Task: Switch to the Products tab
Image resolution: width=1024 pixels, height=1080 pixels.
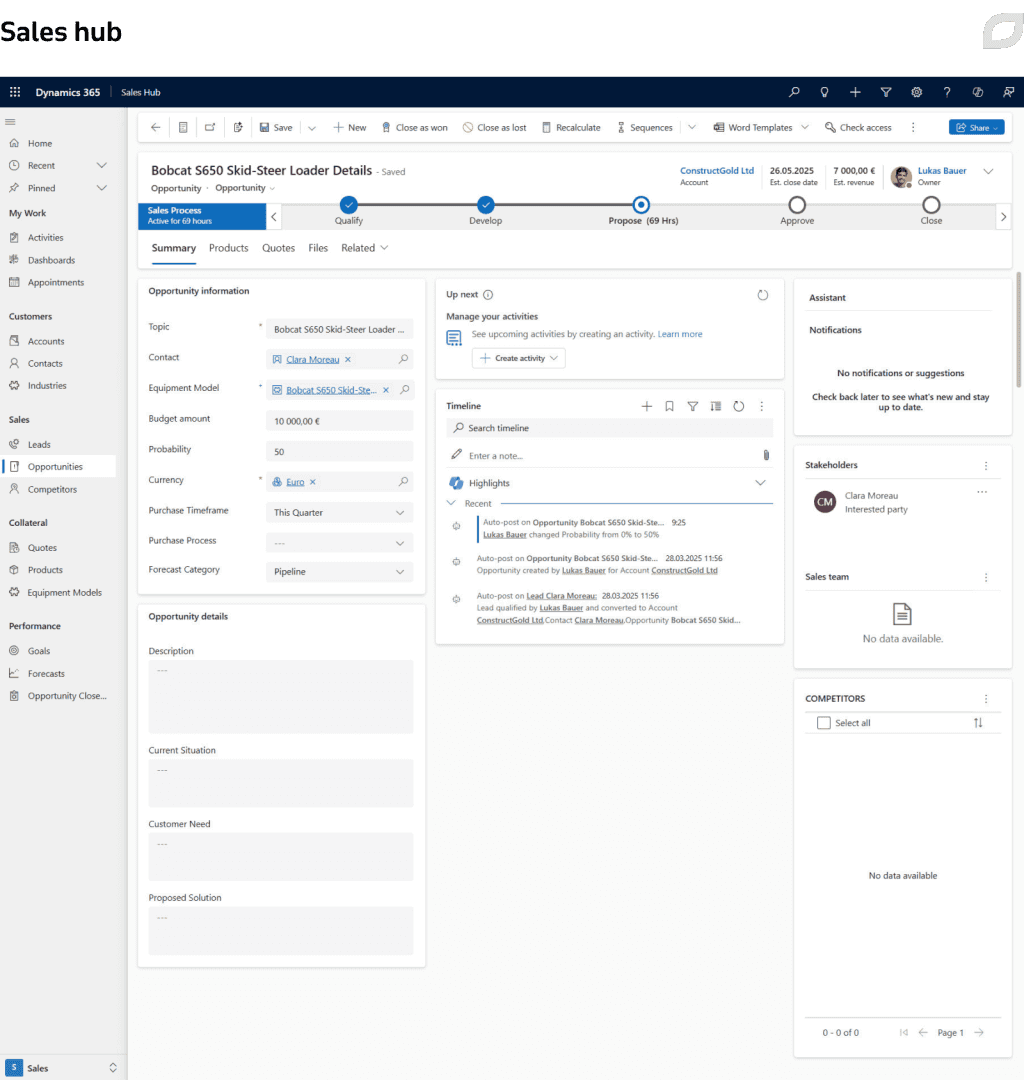Action: coord(229,248)
